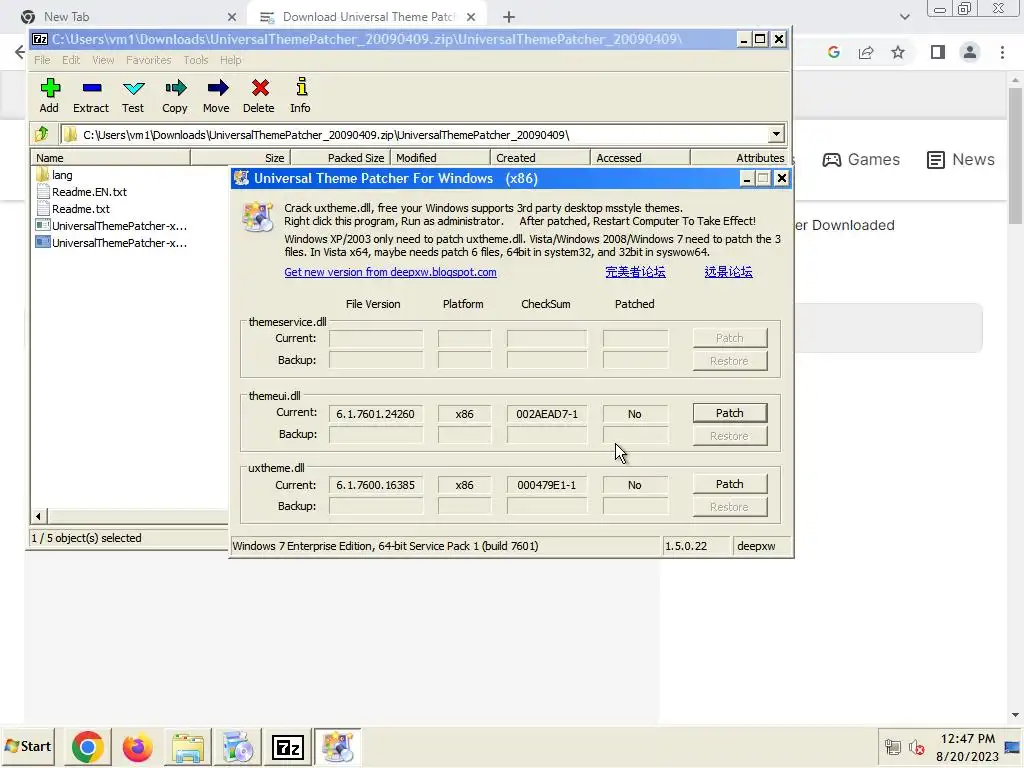Open the Chrome tab search dropdown

(x=904, y=17)
